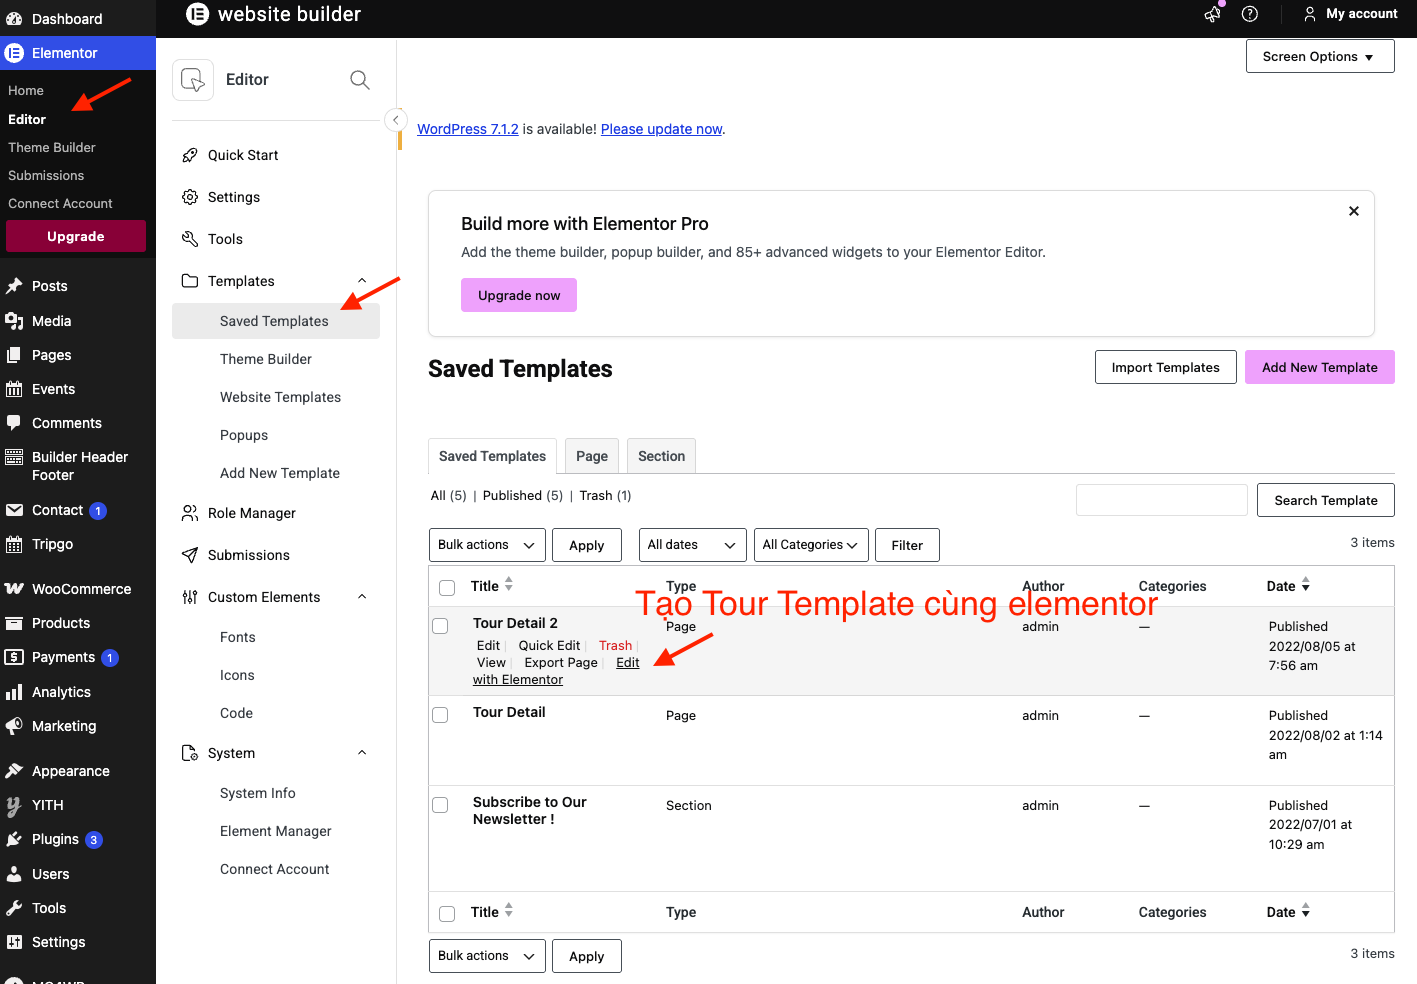Click the Events calendar icon
Image resolution: width=1417 pixels, height=984 pixels.
pyautogui.click(x=14, y=389)
